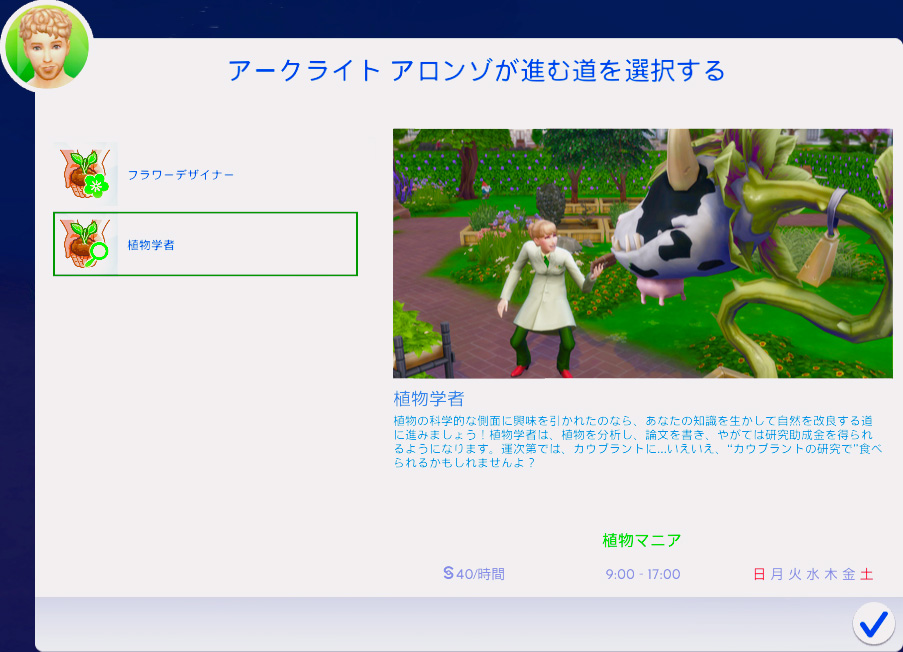Select the フラワーデザイナー career label

point(181,175)
